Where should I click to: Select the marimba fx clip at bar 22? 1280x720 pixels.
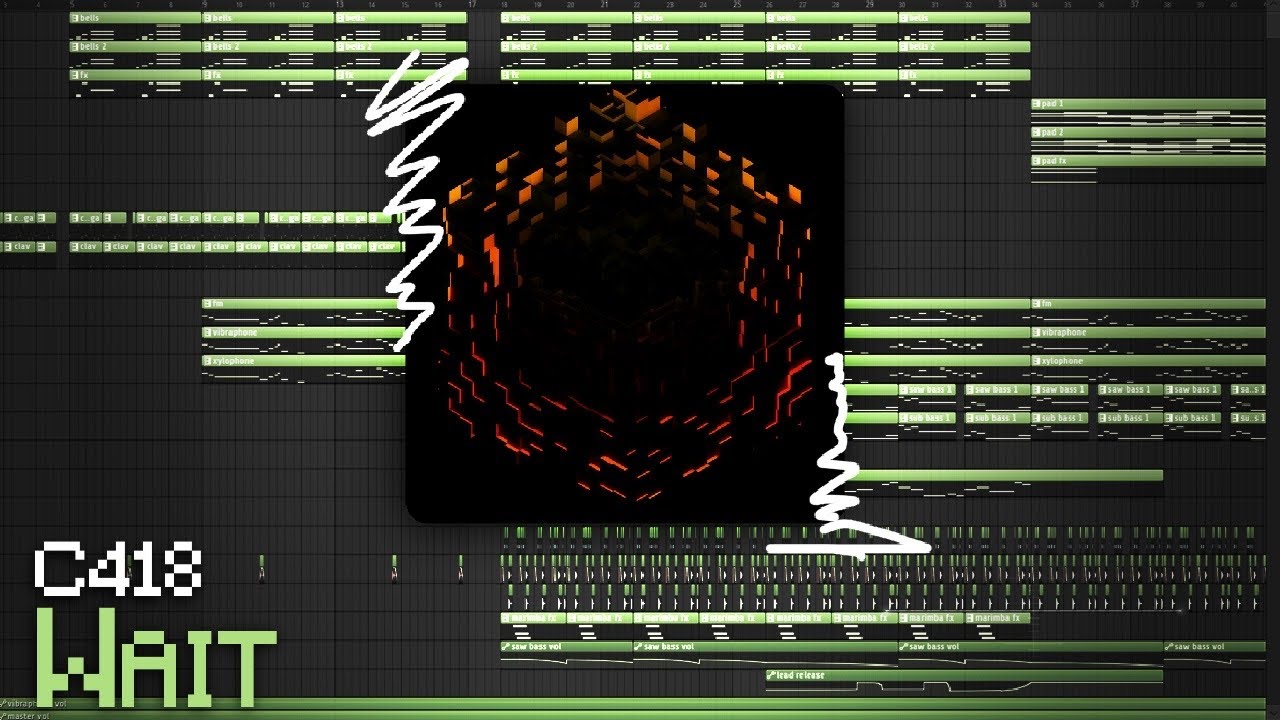pos(666,618)
